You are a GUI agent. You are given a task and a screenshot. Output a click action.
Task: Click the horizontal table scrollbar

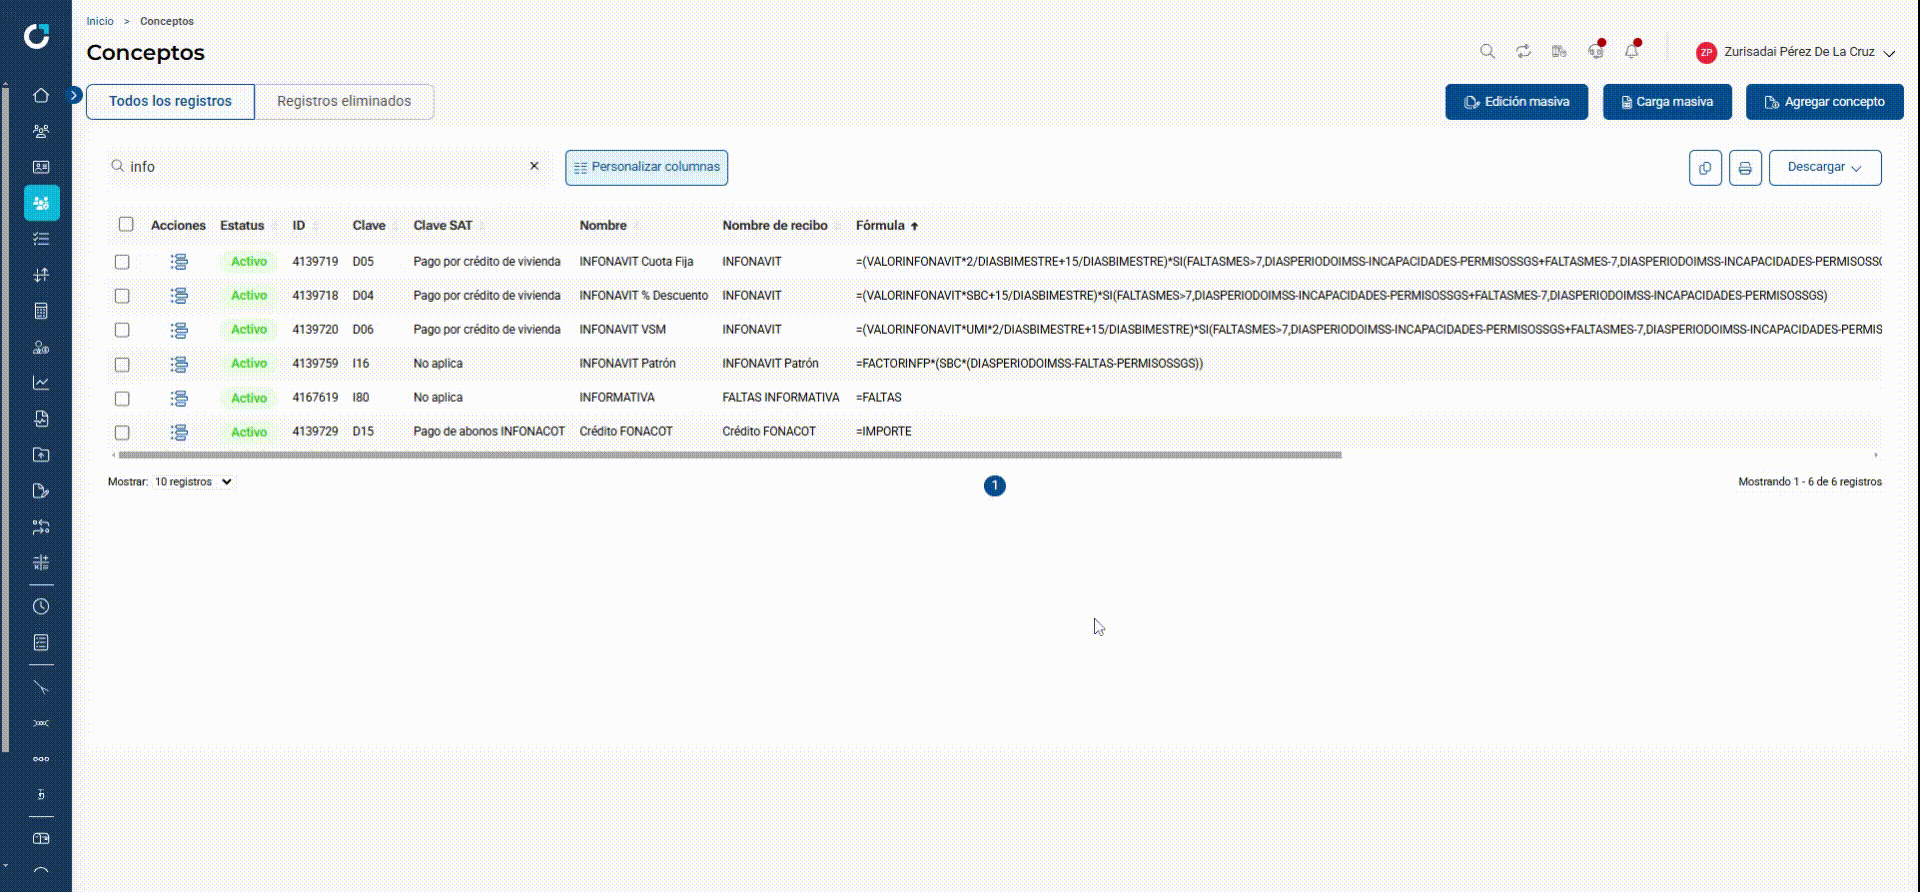730,455
